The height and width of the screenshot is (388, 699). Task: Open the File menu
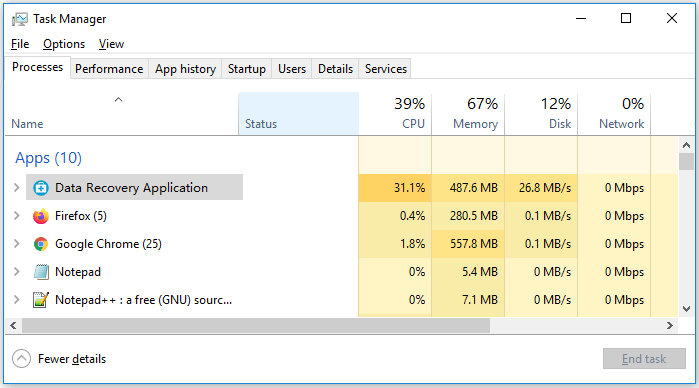(20, 44)
